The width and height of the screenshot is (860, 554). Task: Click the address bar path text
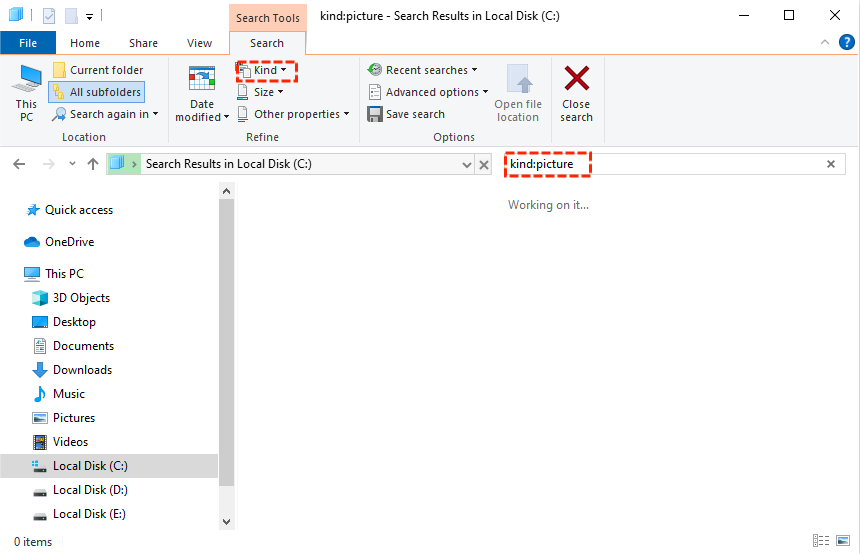[229, 164]
